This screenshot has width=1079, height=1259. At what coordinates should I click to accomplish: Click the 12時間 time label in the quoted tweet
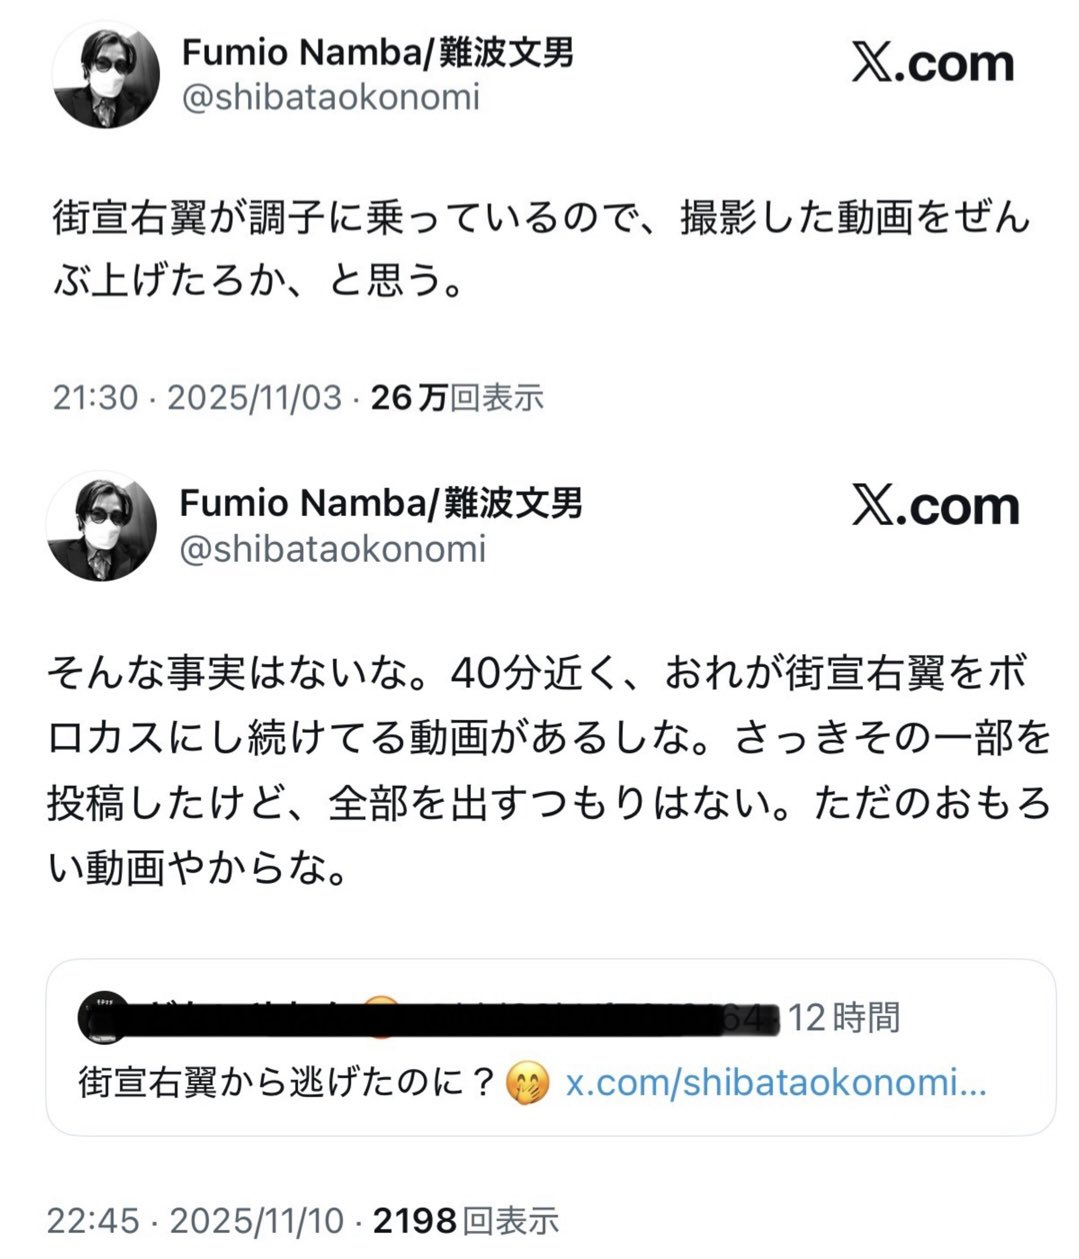845,1018
